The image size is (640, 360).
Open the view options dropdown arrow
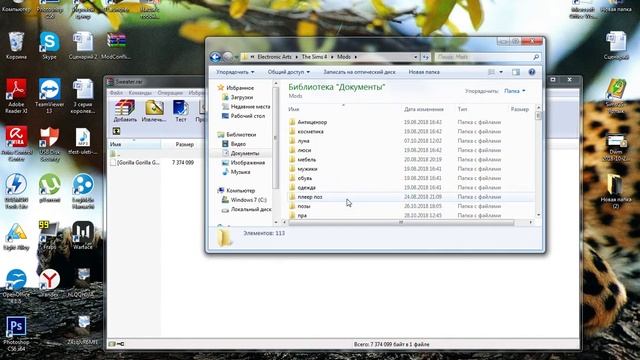(501, 72)
